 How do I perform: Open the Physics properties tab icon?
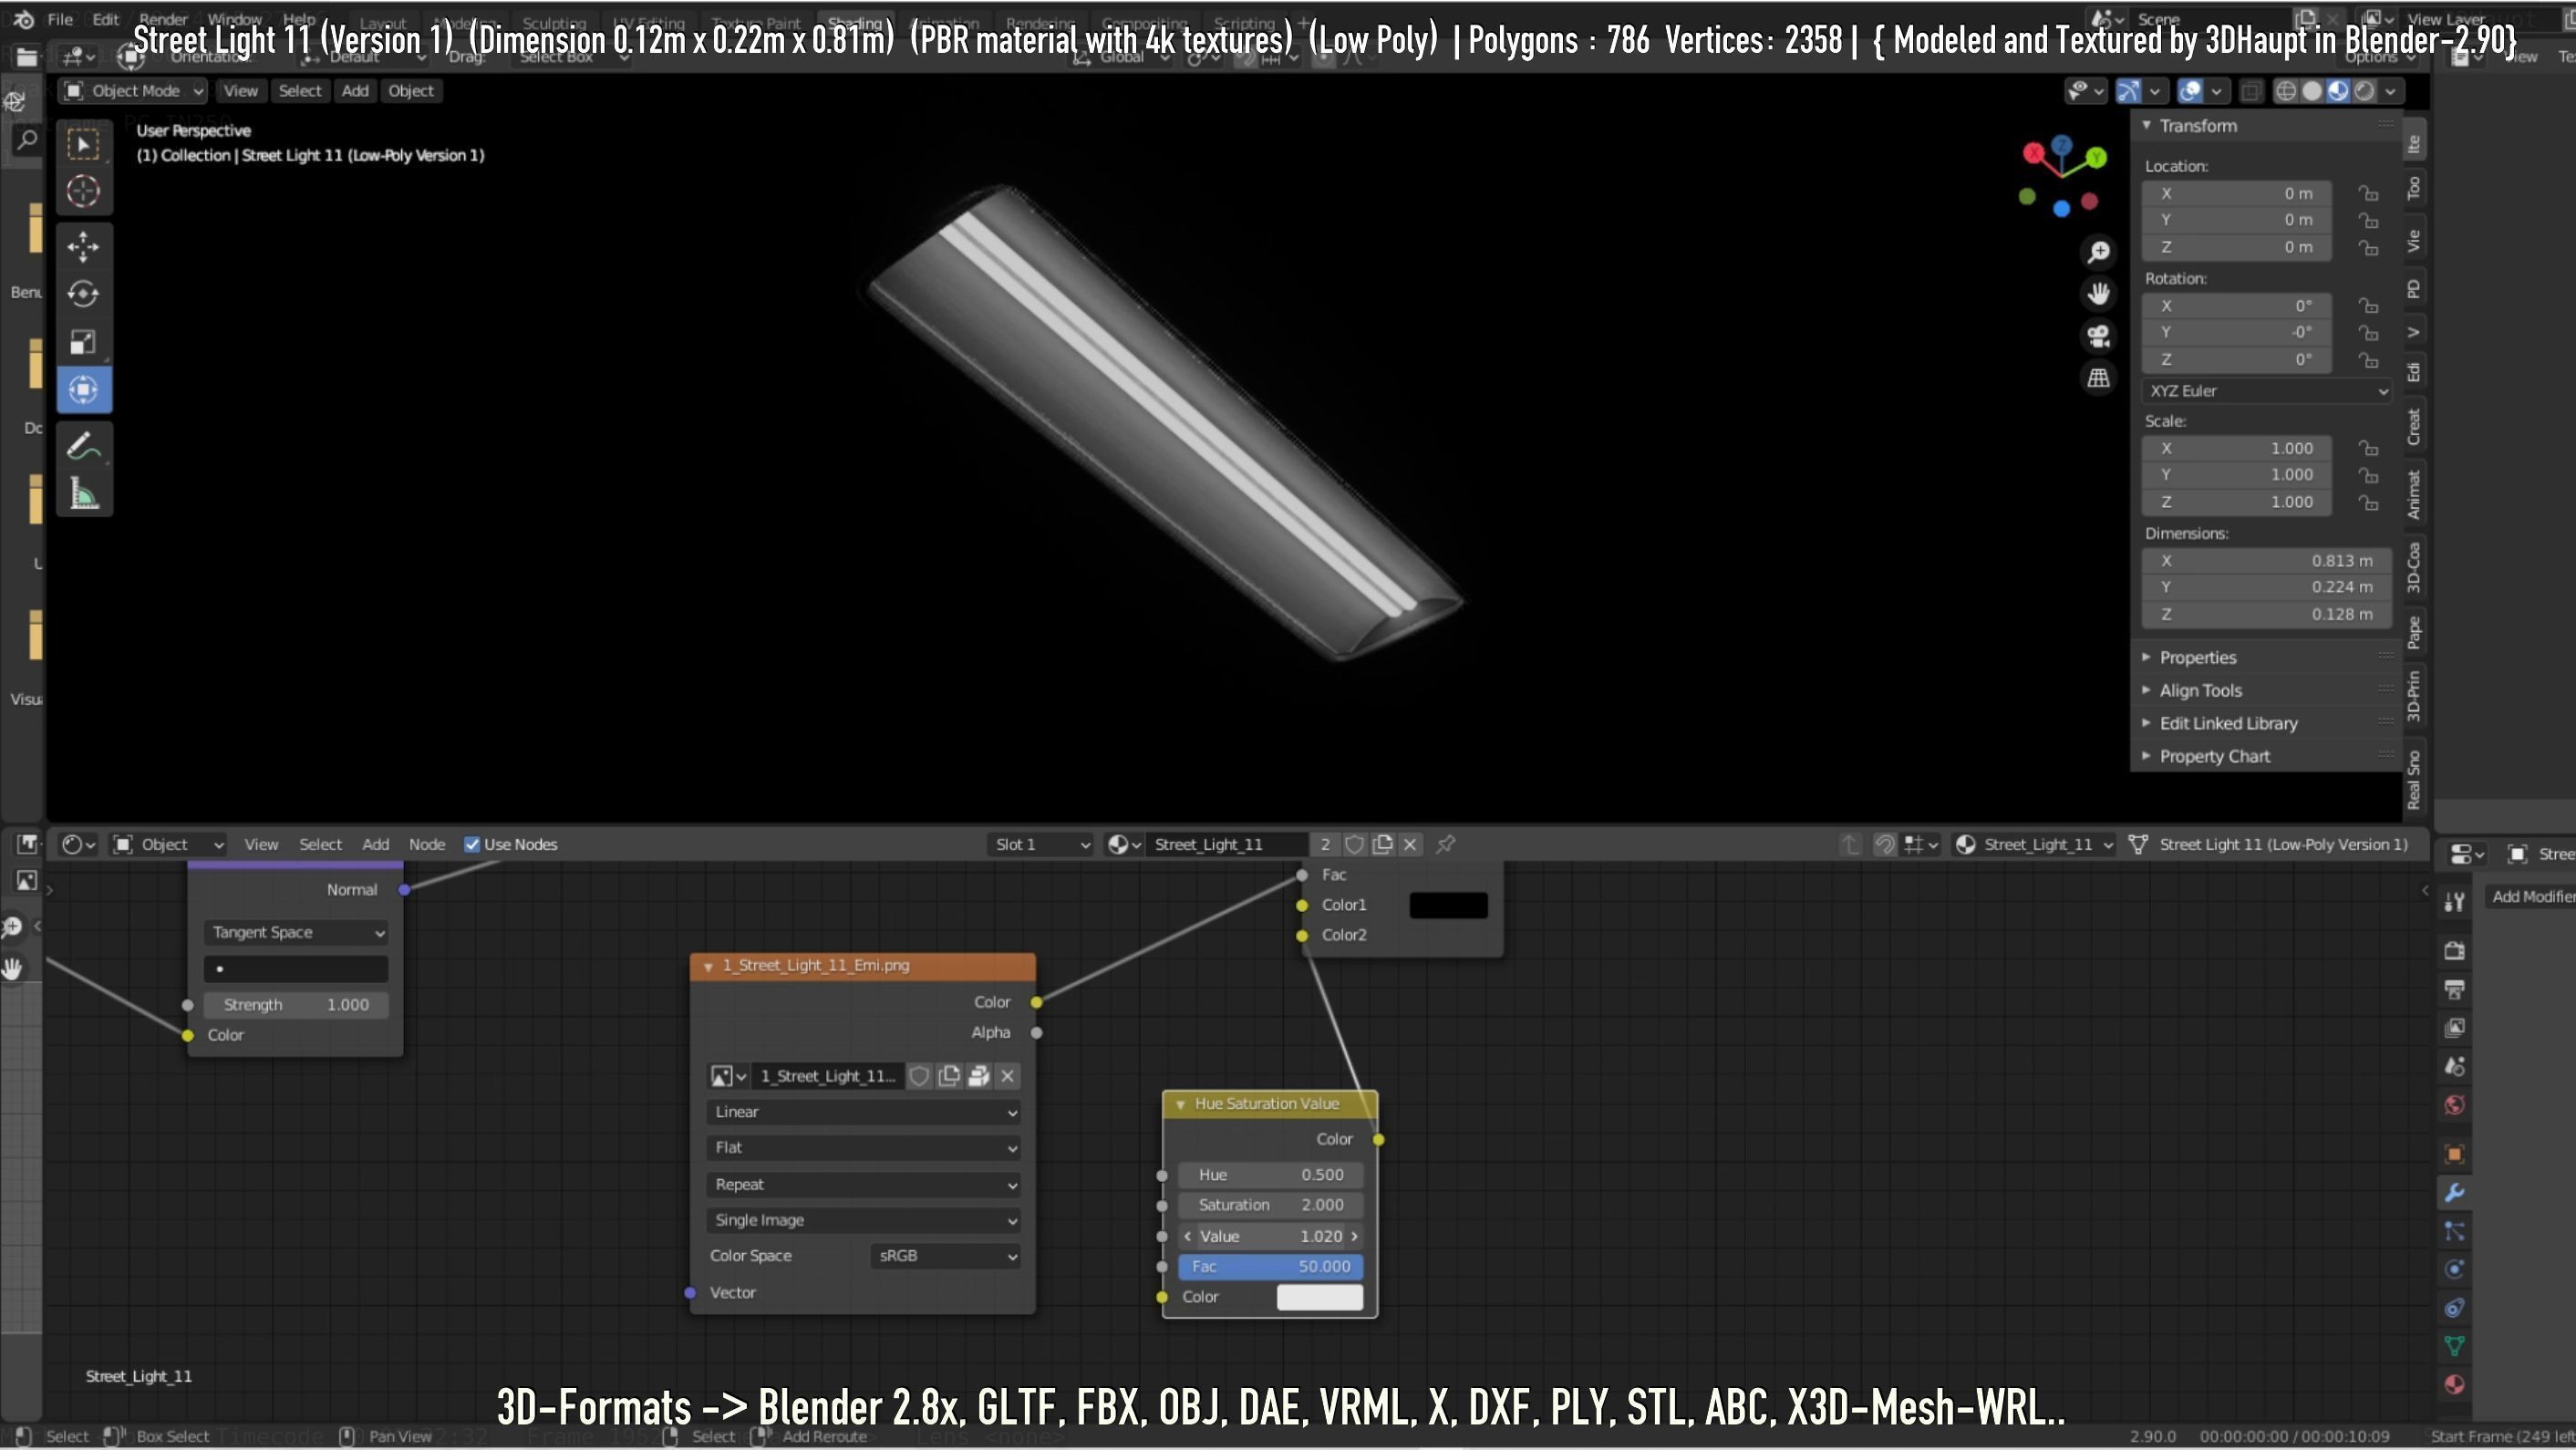coord(2454,1269)
